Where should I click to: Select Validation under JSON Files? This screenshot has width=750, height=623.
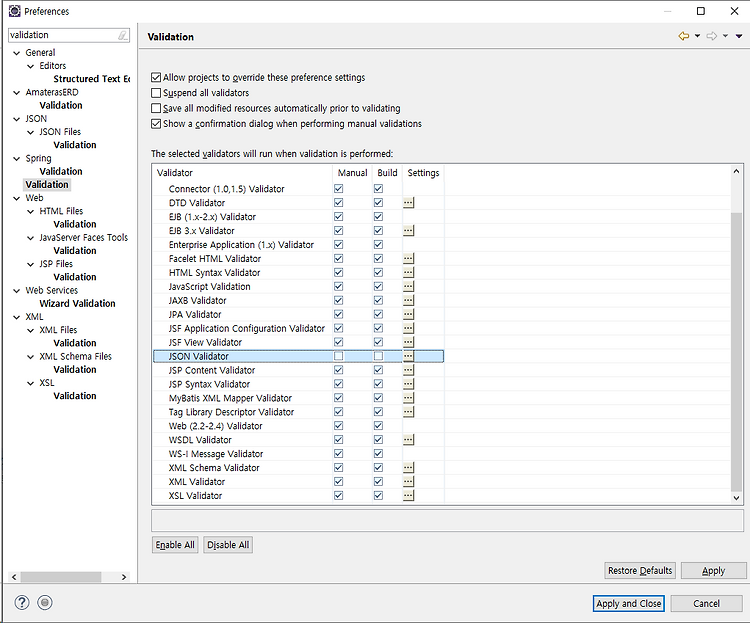75,145
